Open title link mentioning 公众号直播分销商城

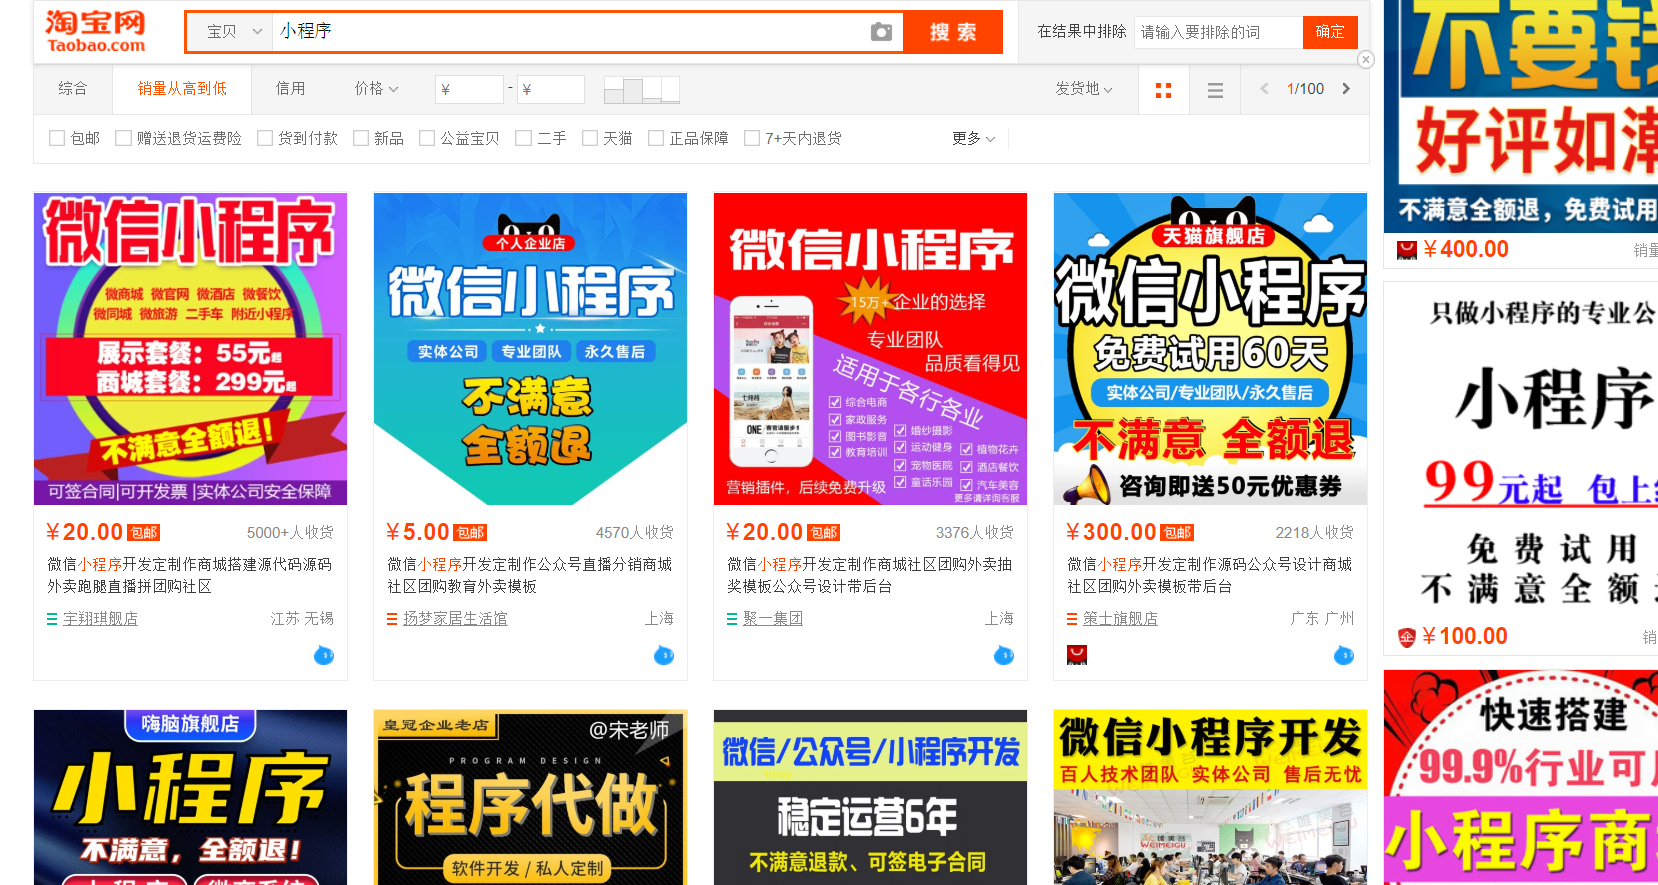pyautogui.click(x=530, y=575)
